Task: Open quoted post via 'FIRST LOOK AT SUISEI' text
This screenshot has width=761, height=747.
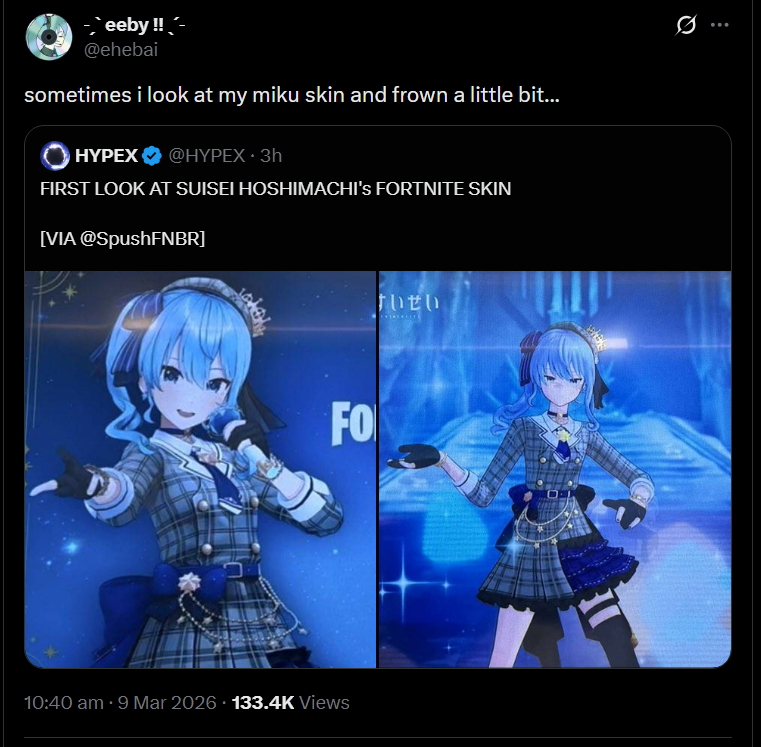Action: tap(276, 189)
